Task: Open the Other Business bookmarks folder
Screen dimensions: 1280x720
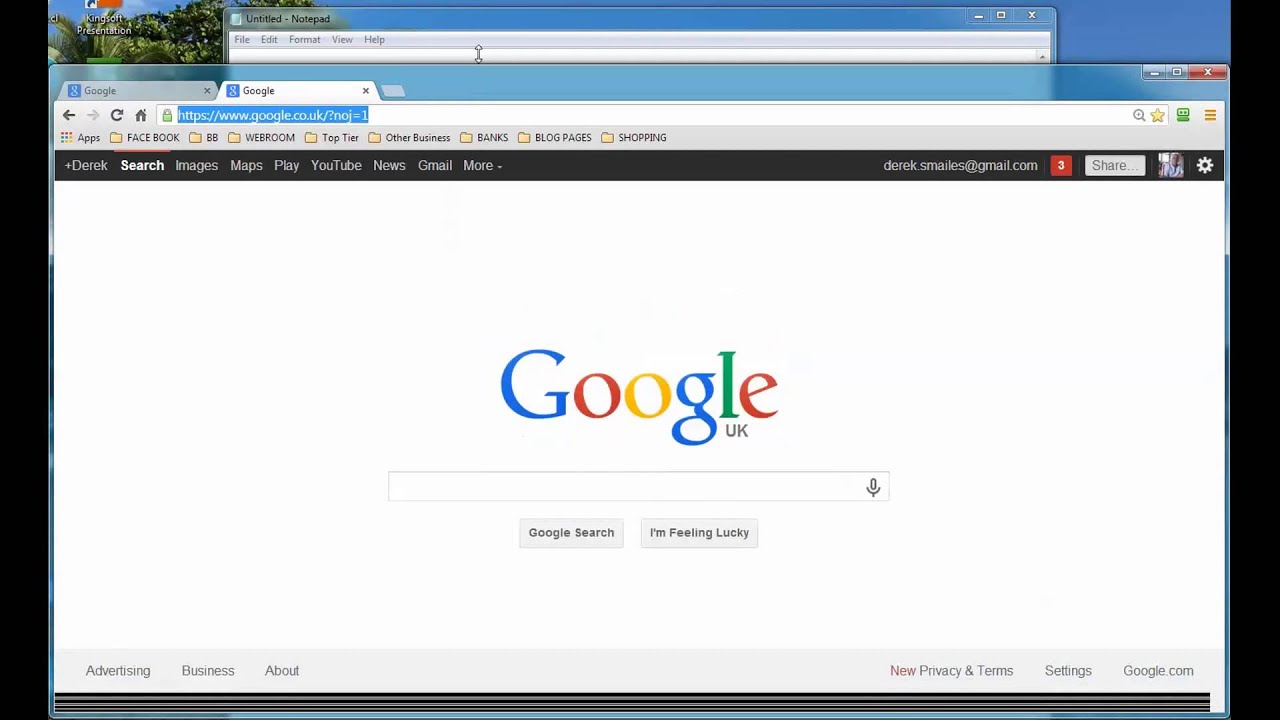Action: pyautogui.click(x=410, y=138)
